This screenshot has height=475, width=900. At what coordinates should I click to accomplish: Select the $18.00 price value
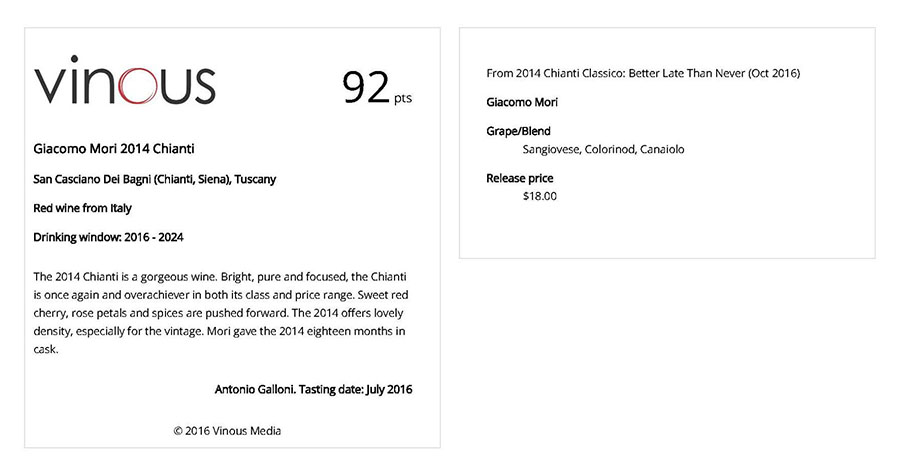(540, 196)
